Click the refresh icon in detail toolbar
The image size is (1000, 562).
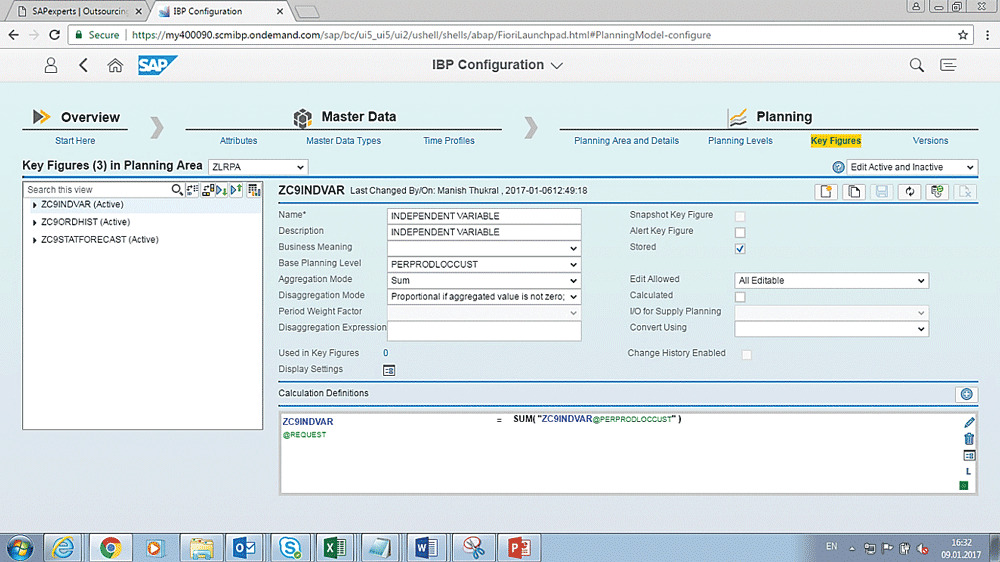[x=909, y=191]
